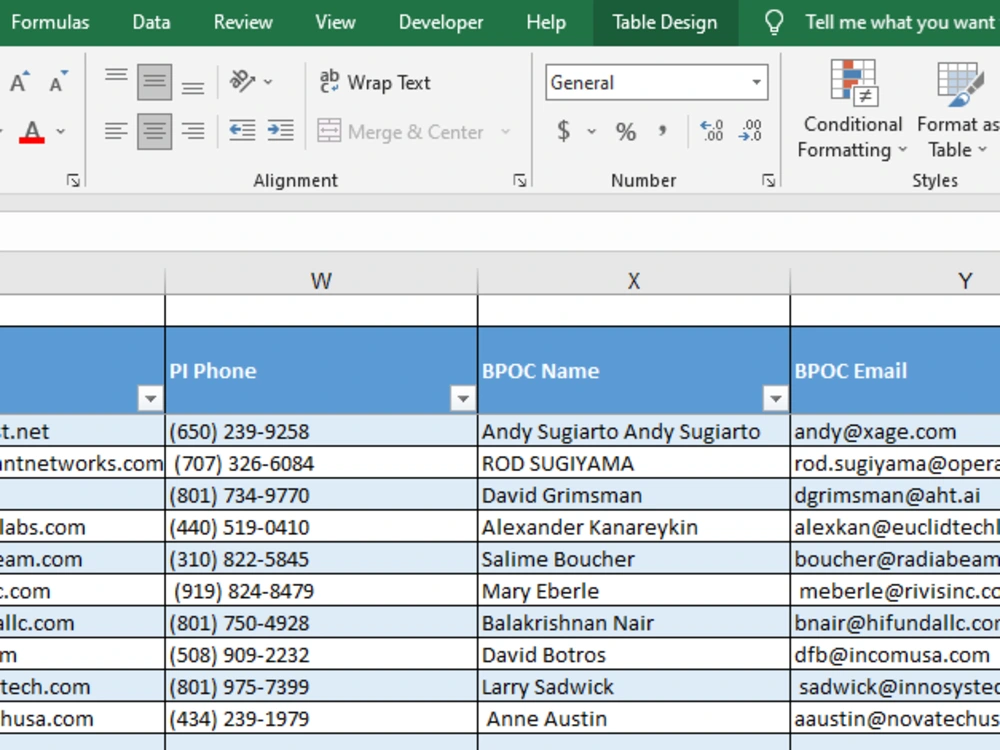Toggle Wrap Text

pos(374,82)
